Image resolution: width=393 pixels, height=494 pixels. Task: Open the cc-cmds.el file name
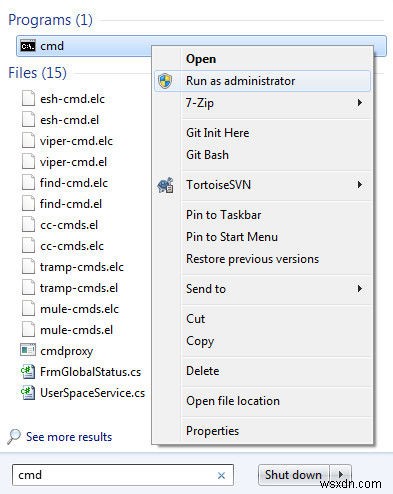[69, 225]
